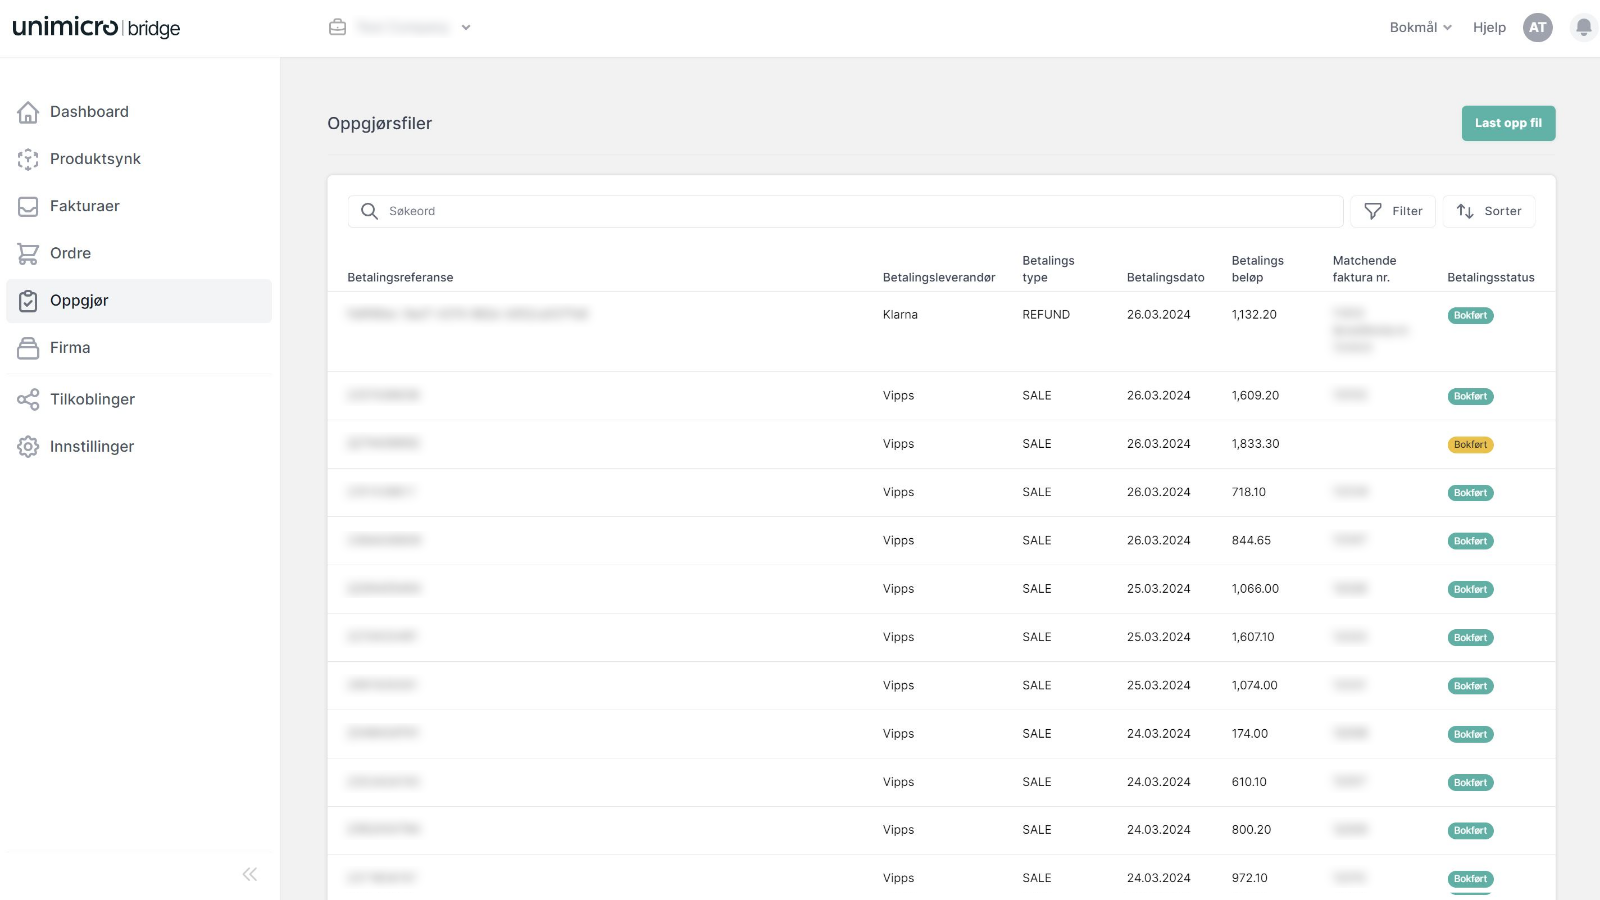Select the Oppgjør clipboard icon

click(x=28, y=301)
